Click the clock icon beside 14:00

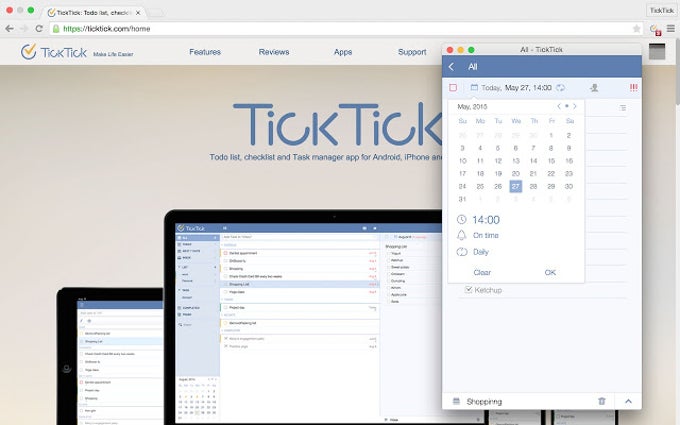pos(461,220)
